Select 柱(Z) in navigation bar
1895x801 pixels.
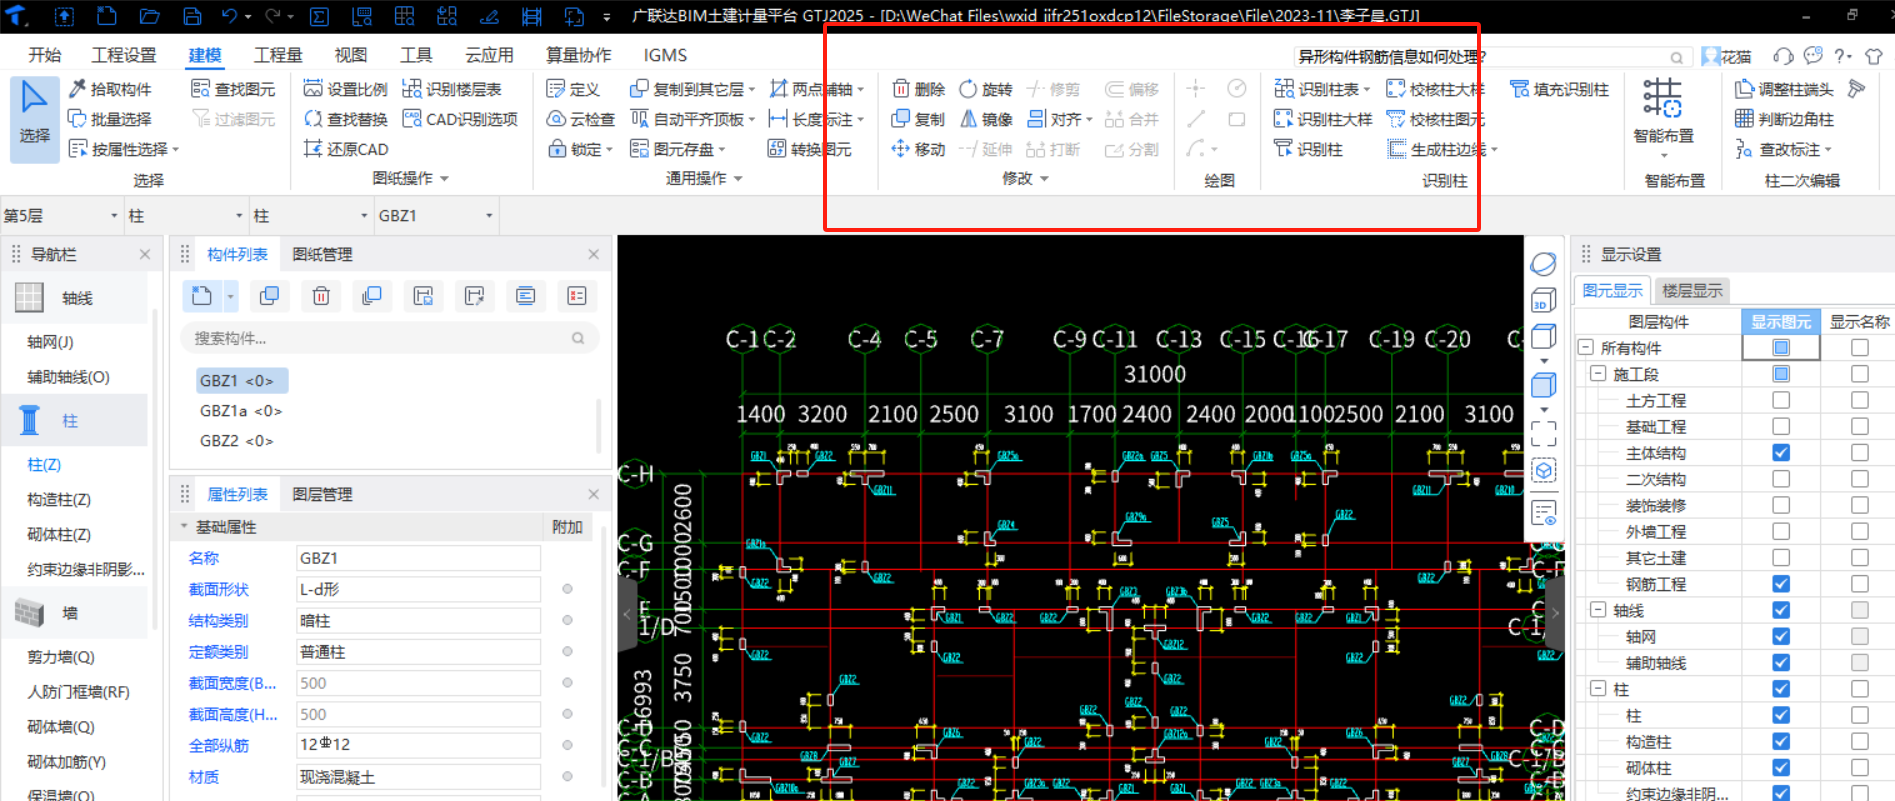(44, 464)
